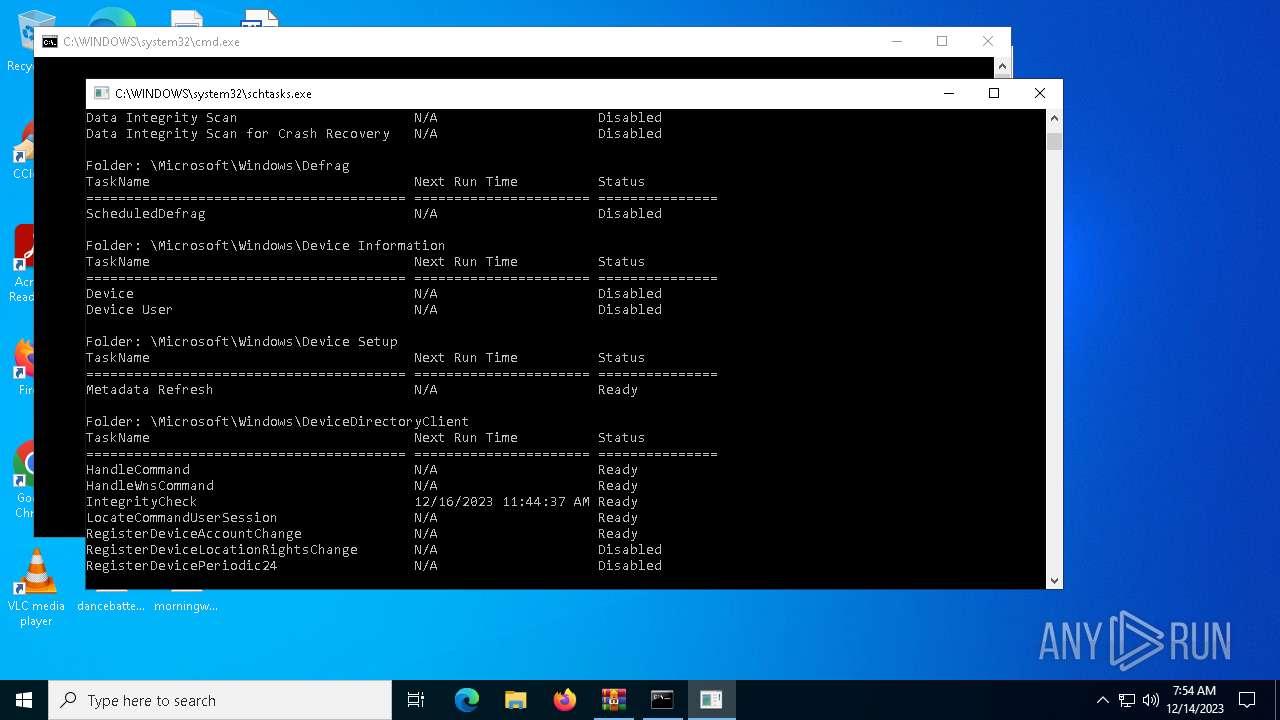
Task: Click the Device Information folder line
Action: (x=265, y=245)
